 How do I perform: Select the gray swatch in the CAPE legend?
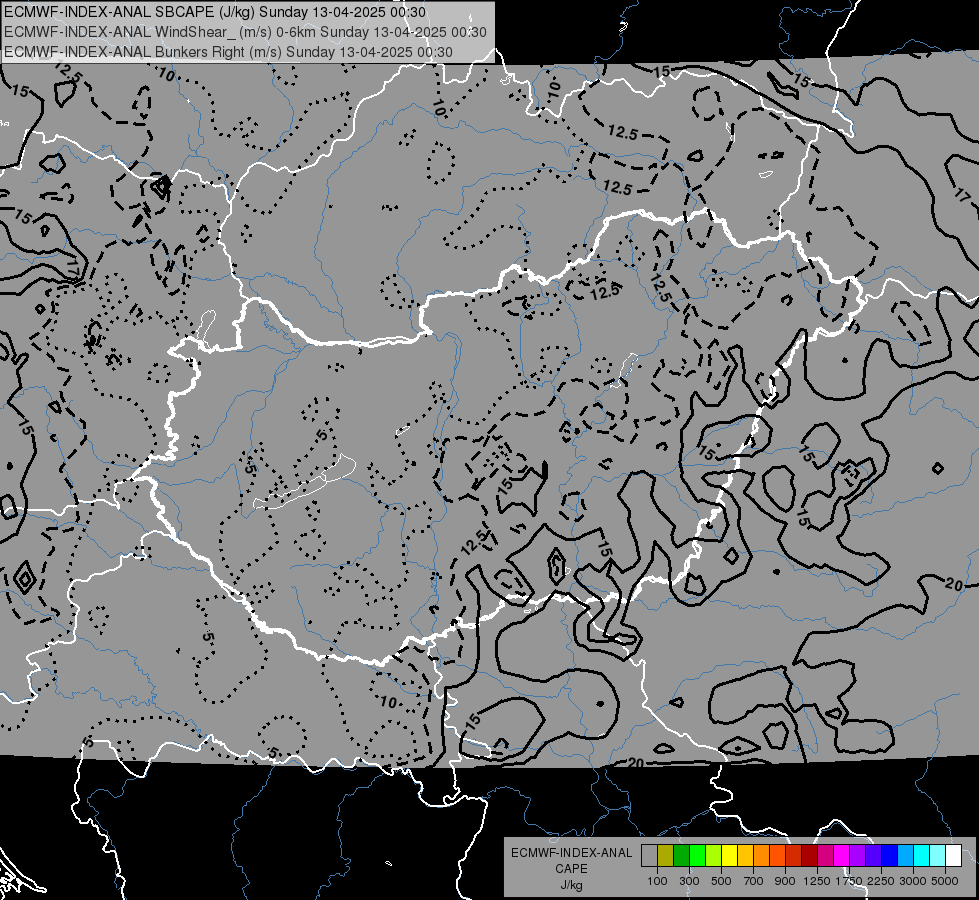[x=649, y=855]
